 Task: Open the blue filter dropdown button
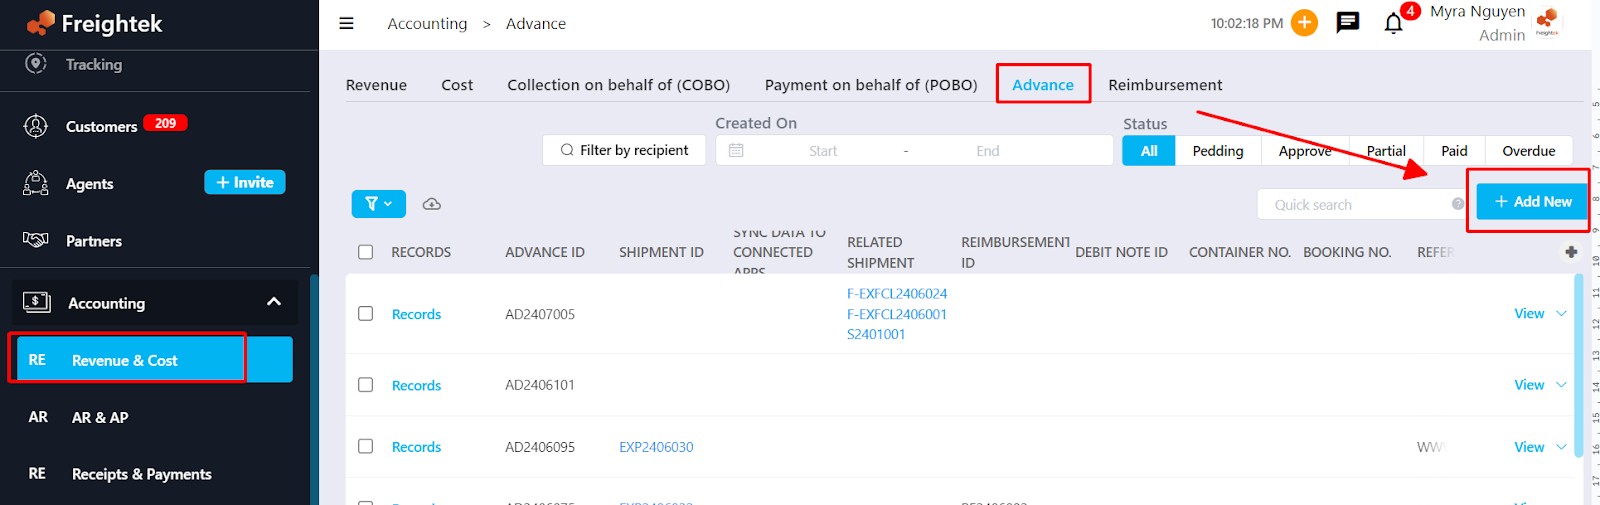379,203
